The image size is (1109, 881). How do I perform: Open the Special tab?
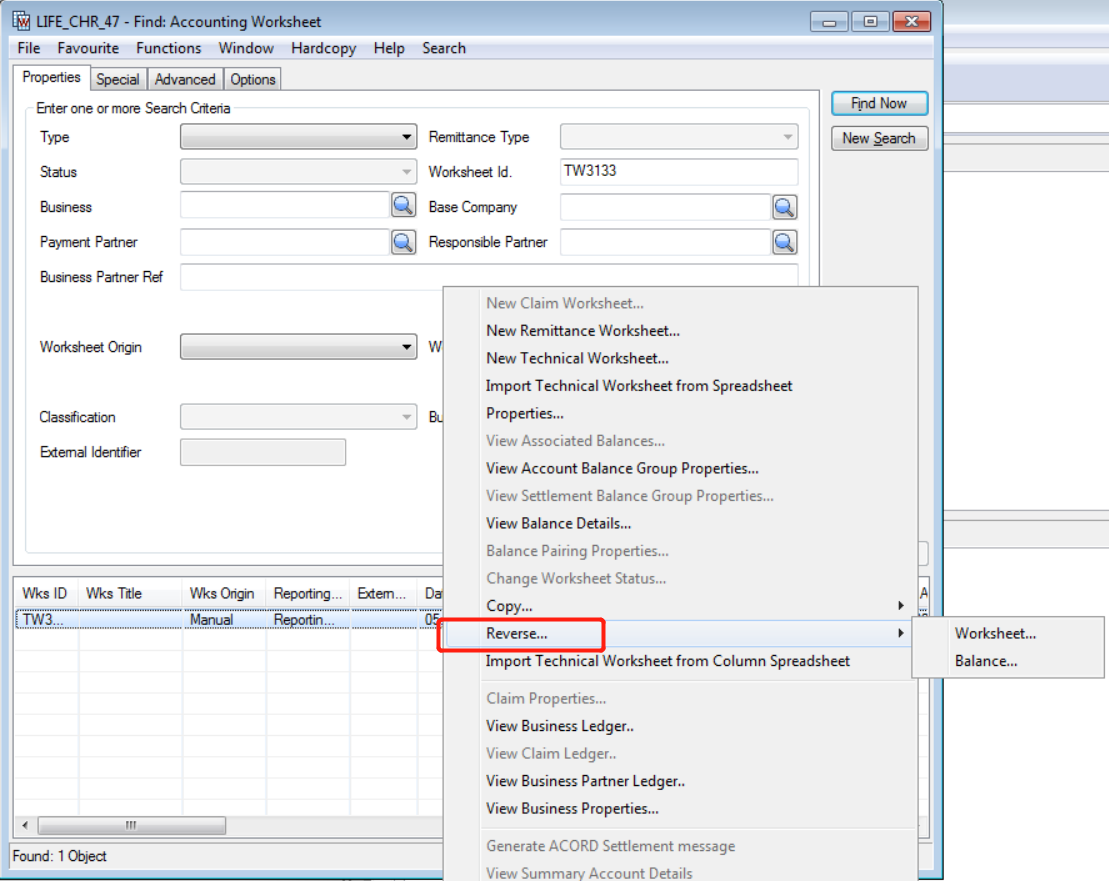click(x=117, y=79)
